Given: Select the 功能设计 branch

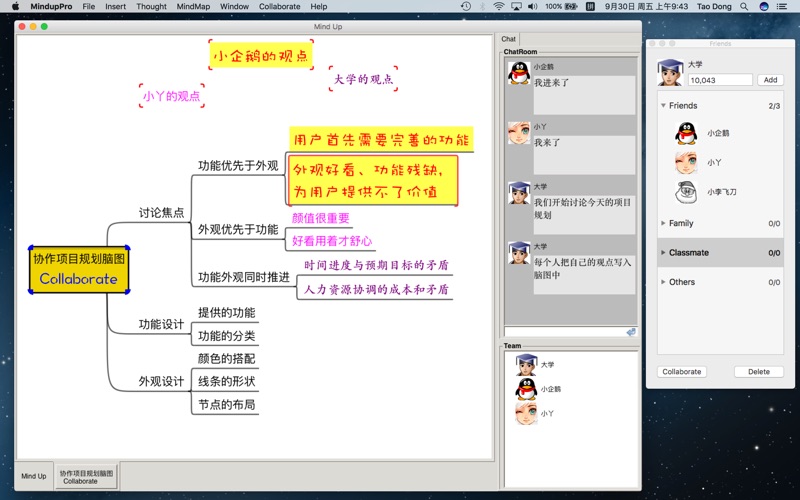Looking at the screenshot, I should point(161,324).
